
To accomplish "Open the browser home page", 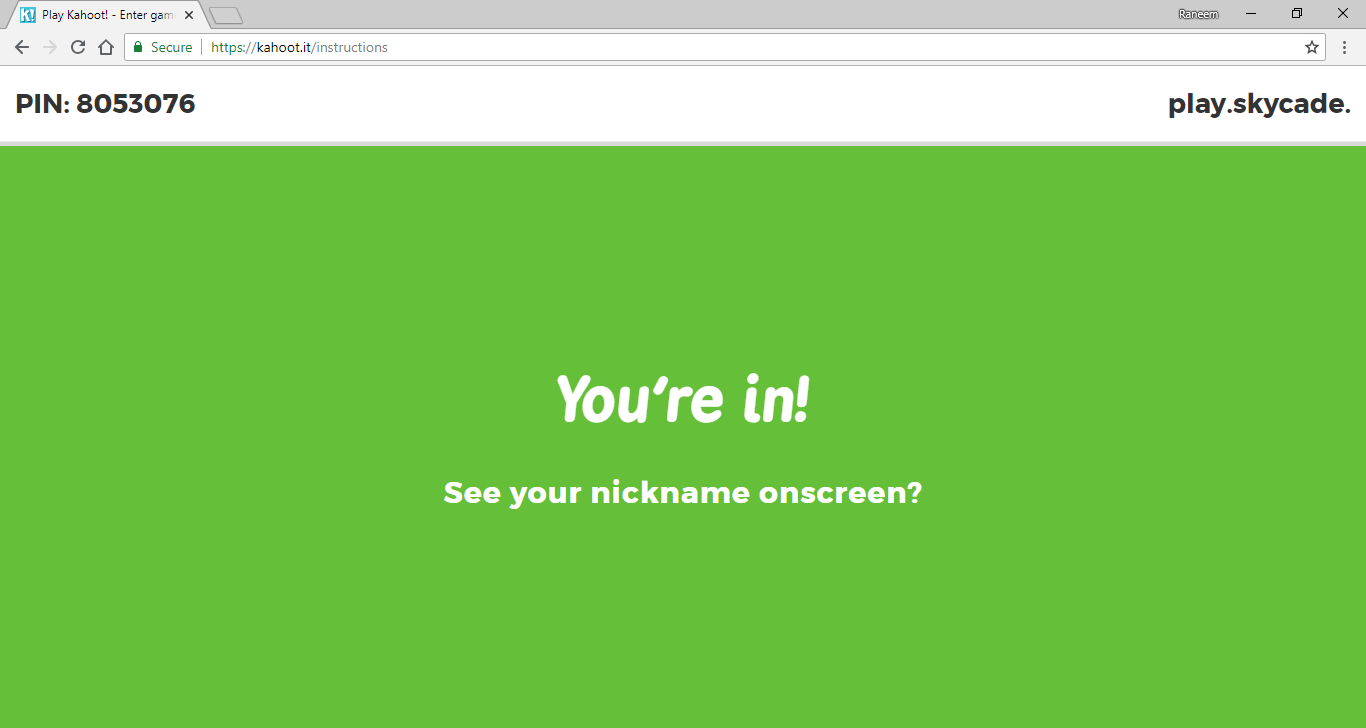I will pos(106,47).
